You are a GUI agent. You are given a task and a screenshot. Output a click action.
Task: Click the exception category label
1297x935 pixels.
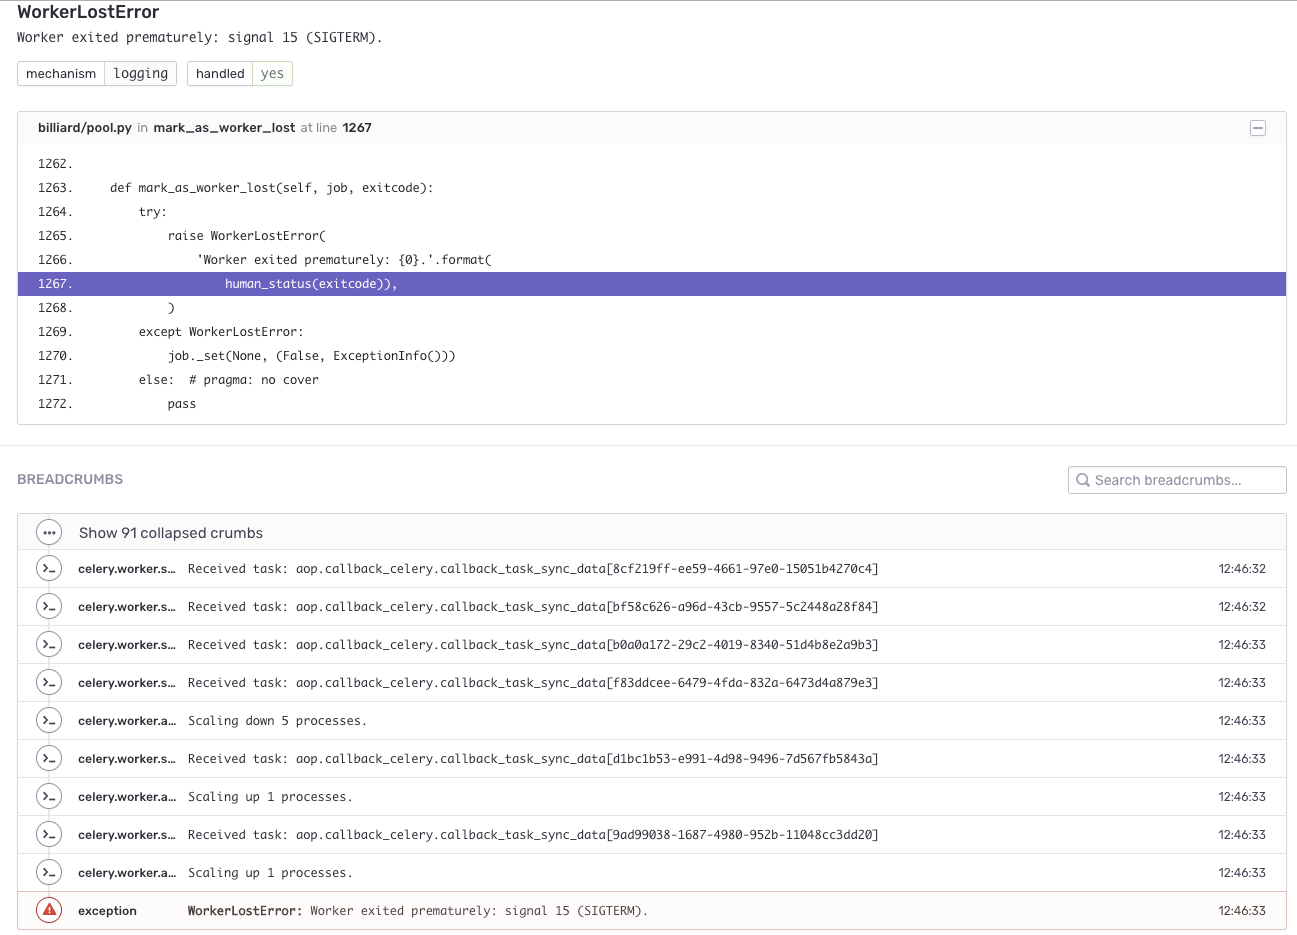pos(107,911)
